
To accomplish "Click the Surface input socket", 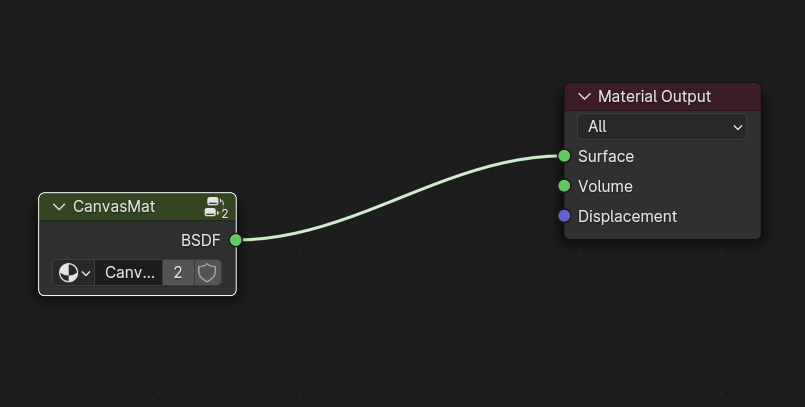I will point(564,156).
